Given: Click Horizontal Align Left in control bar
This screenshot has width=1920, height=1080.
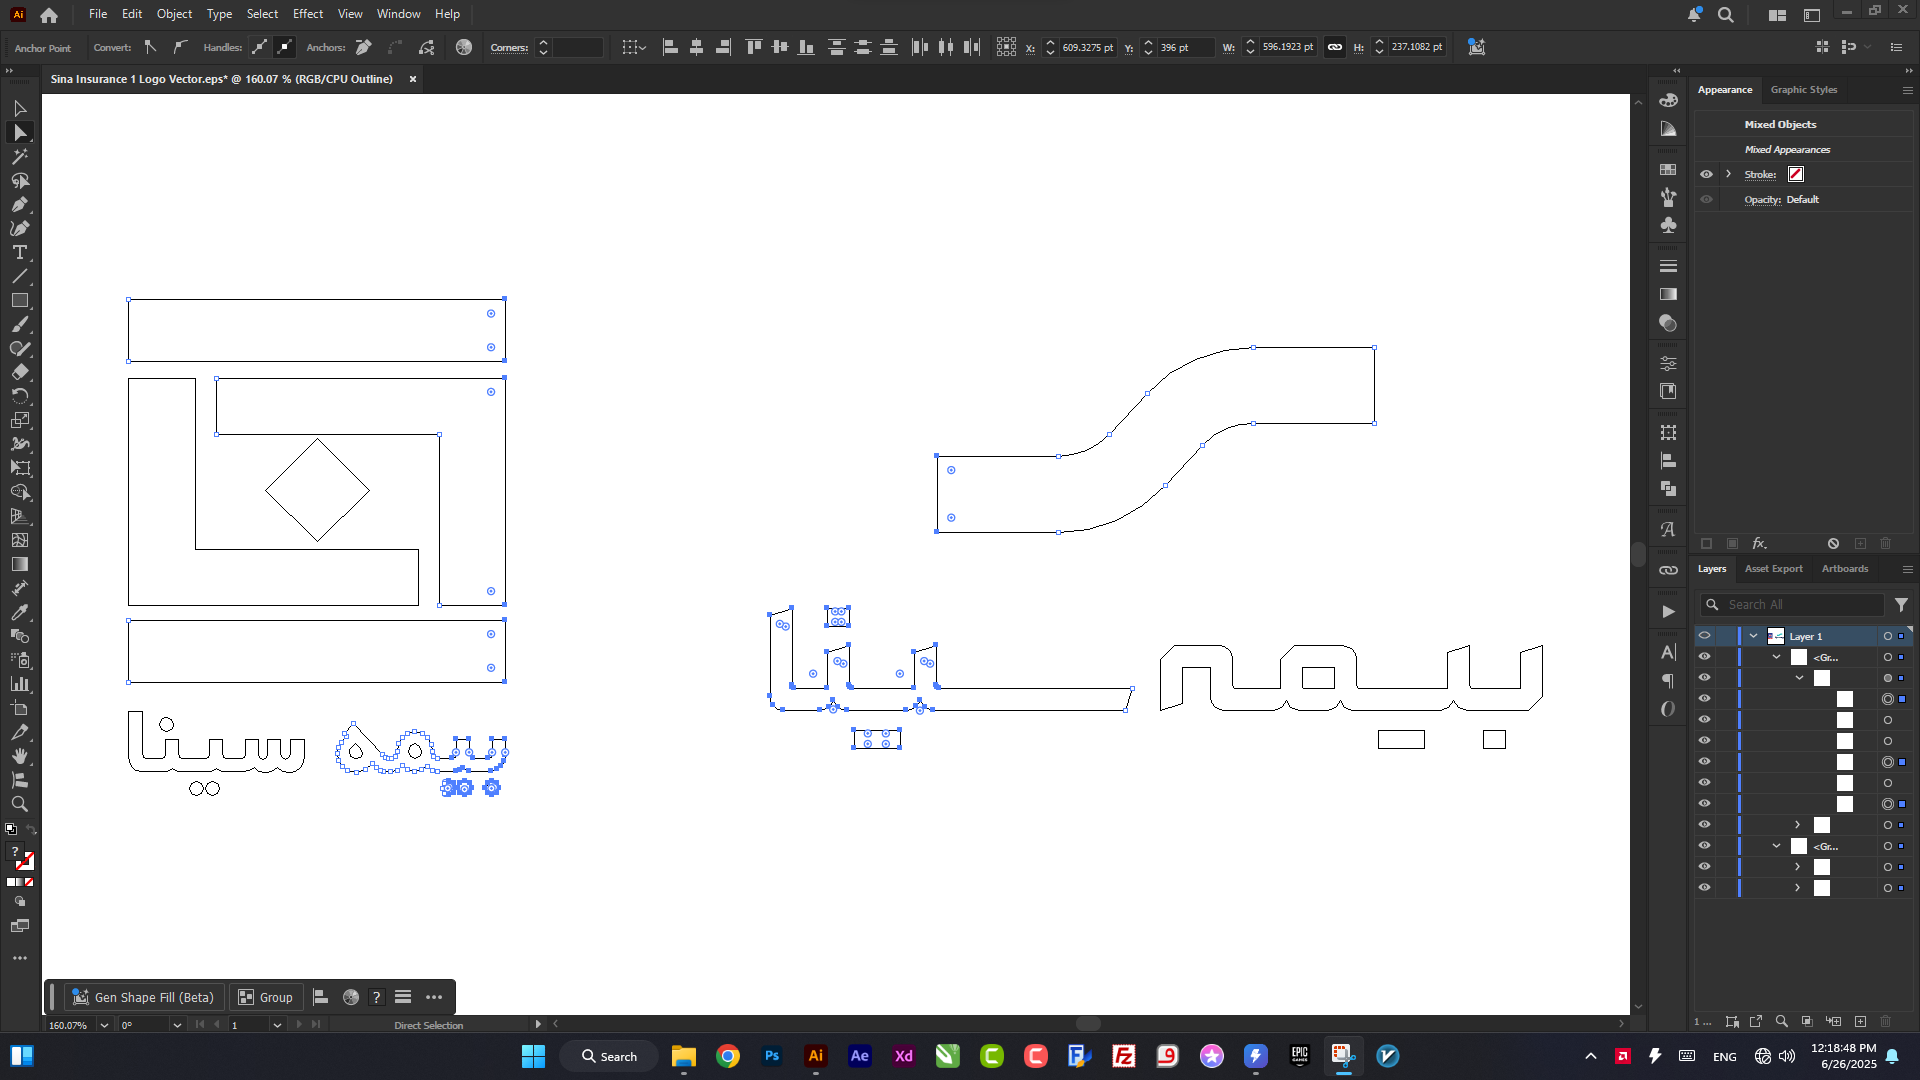Looking at the screenshot, I should [670, 47].
